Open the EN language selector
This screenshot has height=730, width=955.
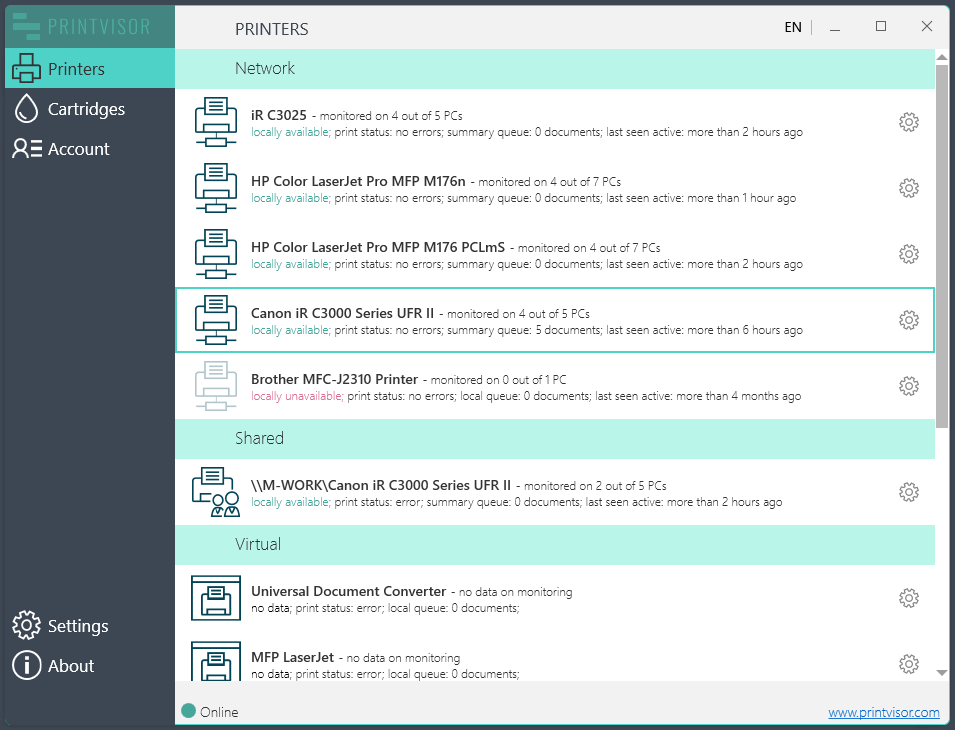792,27
